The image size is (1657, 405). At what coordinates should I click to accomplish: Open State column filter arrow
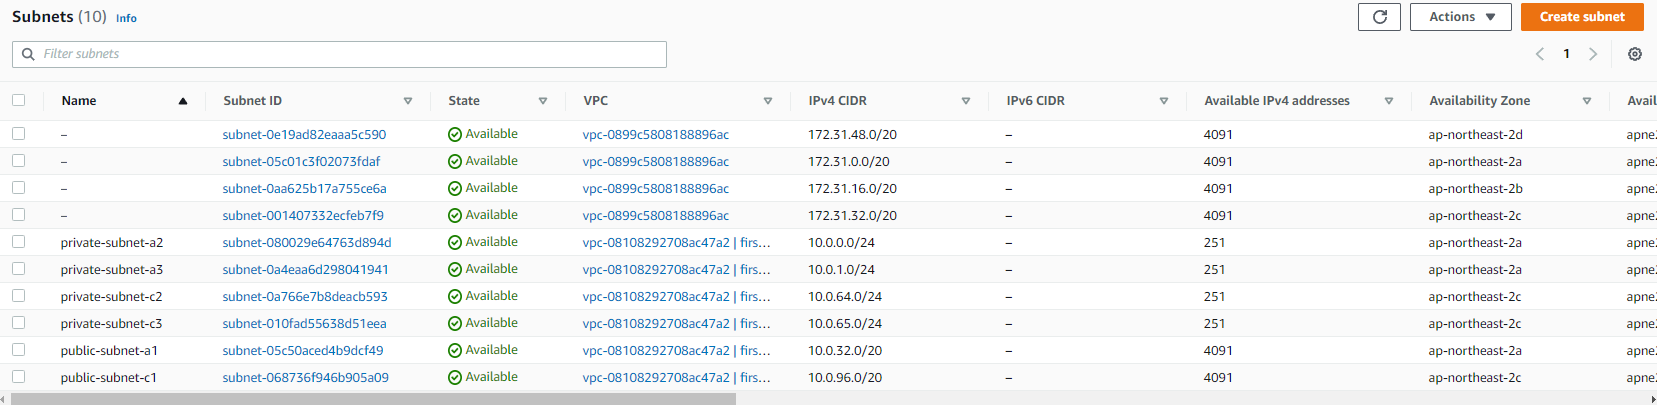pyautogui.click(x=543, y=101)
